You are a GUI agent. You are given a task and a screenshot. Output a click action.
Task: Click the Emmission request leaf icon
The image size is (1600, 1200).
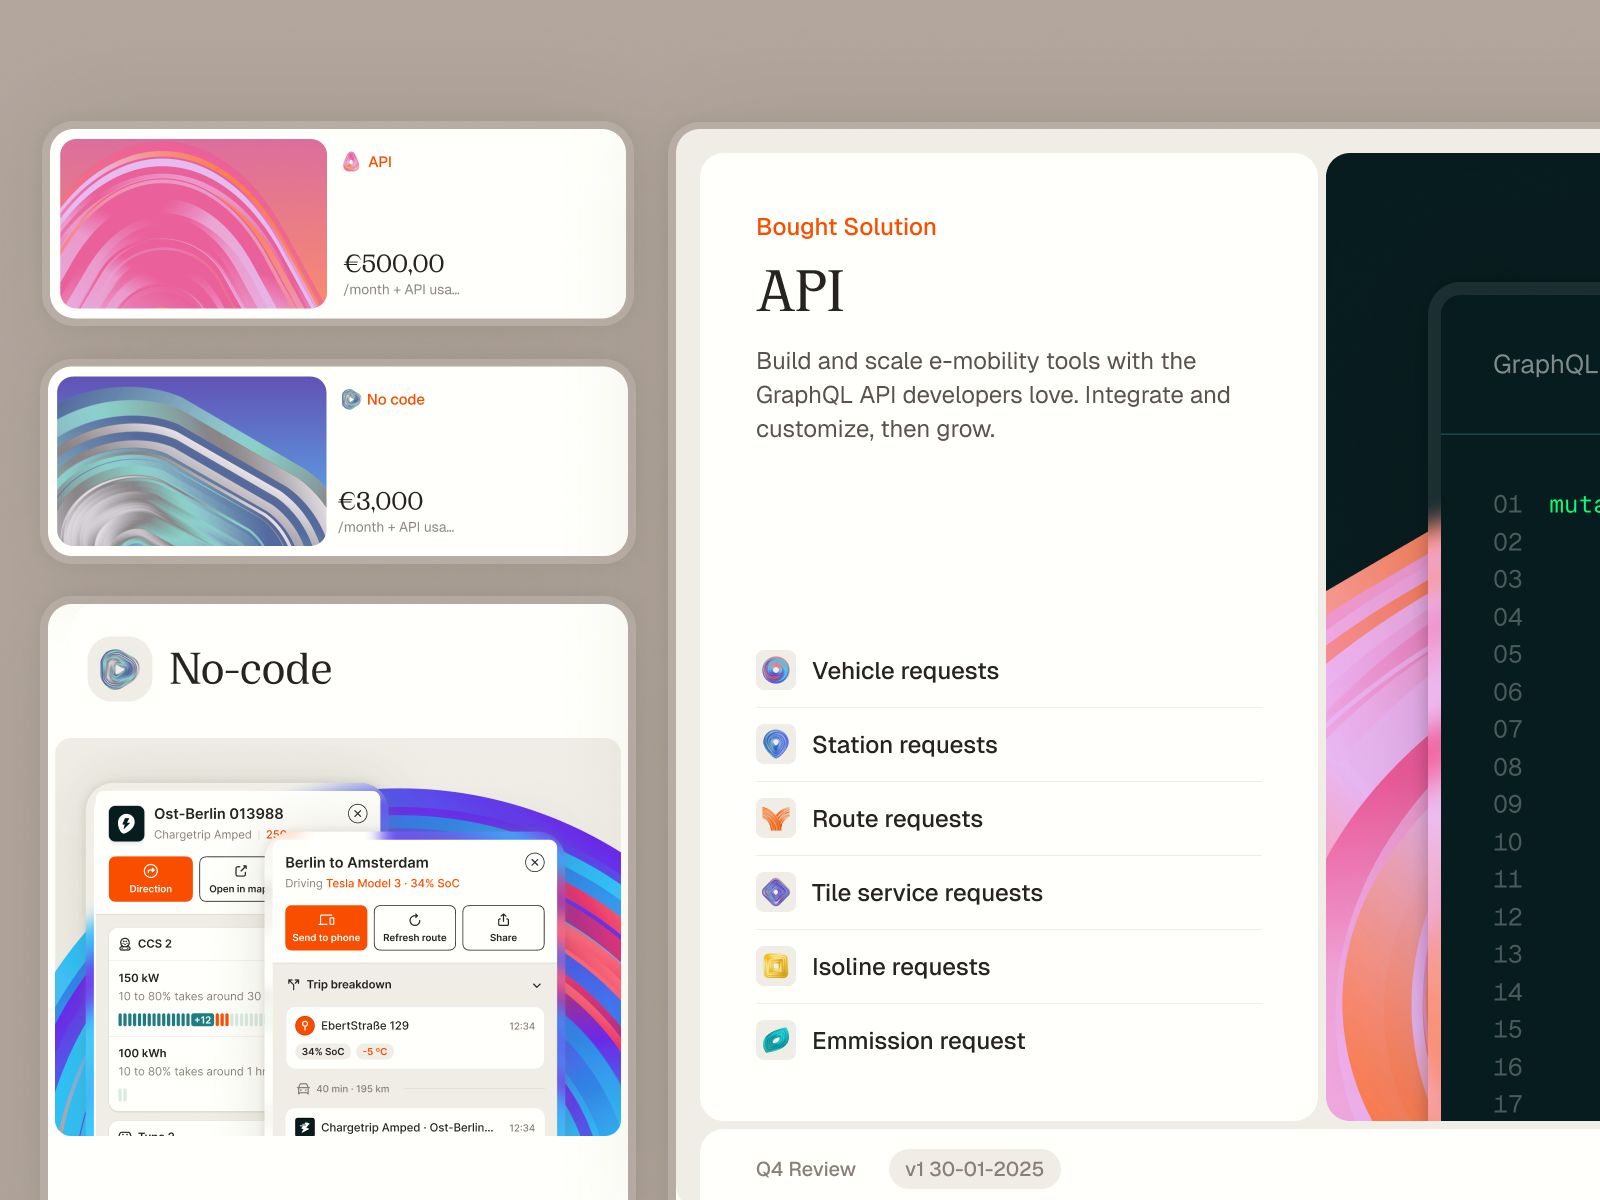click(776, 1040)
